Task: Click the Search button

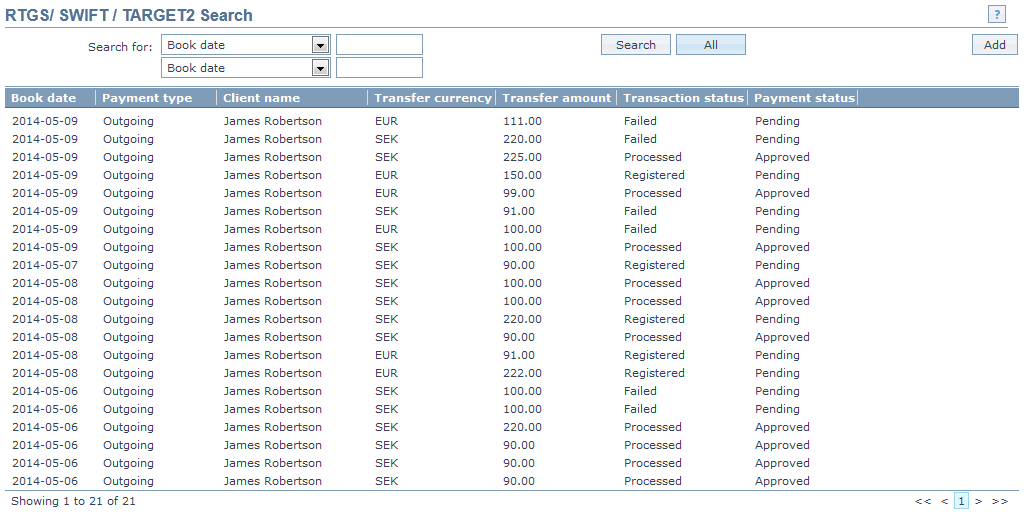Action: coord(636,45)
